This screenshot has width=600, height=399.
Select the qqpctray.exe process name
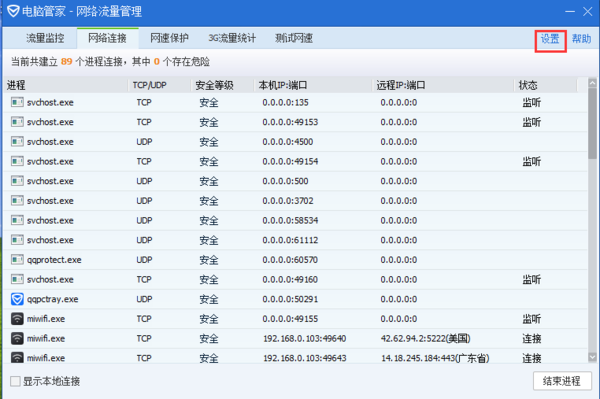[x=52, y=299]
